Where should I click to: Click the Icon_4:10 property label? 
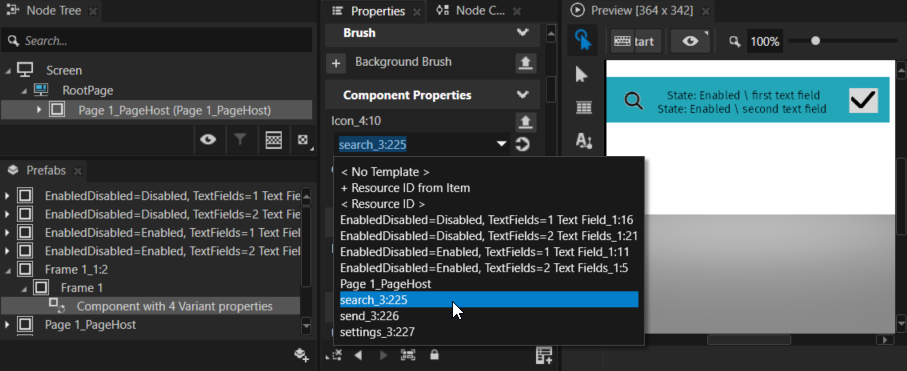tap(356, 121)
